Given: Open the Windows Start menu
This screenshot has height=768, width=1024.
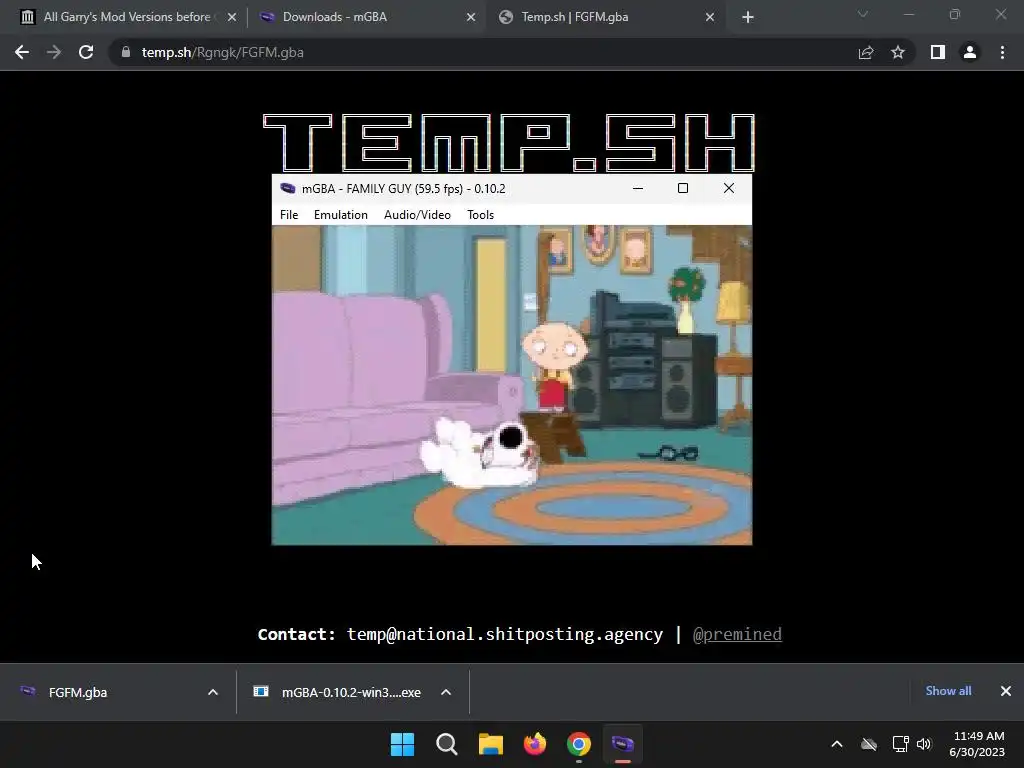Looking at the screenshot, I should (x=402, y=744).
